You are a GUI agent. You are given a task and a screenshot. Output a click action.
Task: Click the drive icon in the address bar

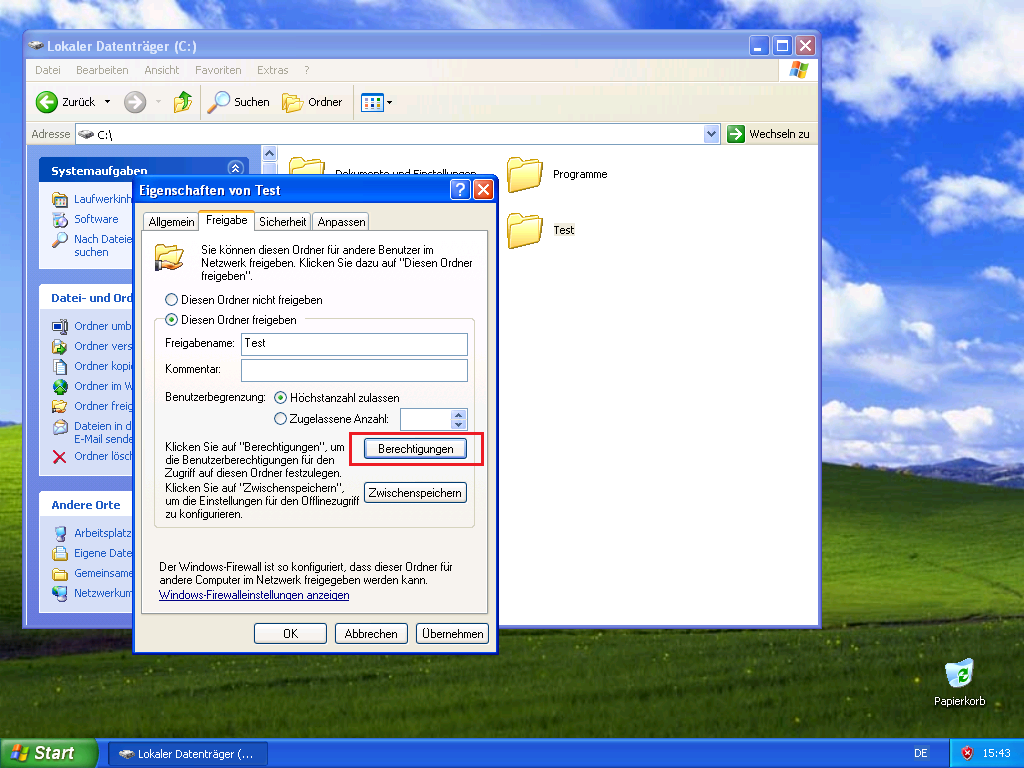[x=86, y=135]
